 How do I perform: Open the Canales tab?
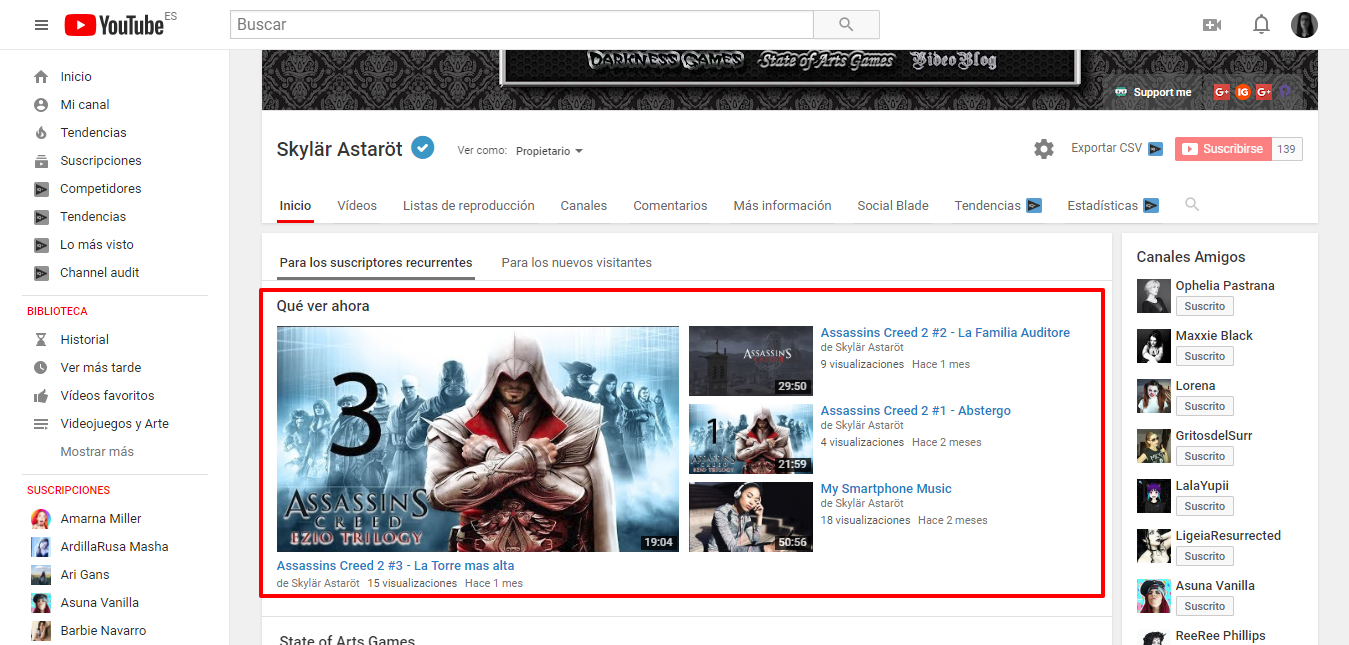pos(584,205)
